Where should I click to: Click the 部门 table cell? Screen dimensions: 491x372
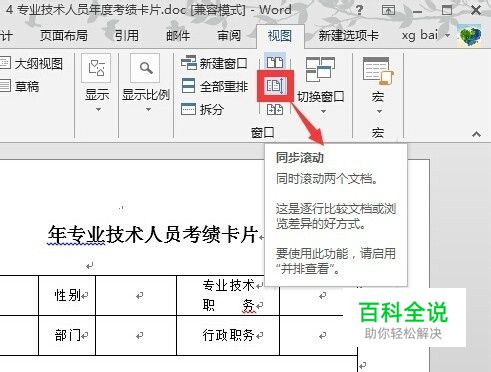point(67,335)
